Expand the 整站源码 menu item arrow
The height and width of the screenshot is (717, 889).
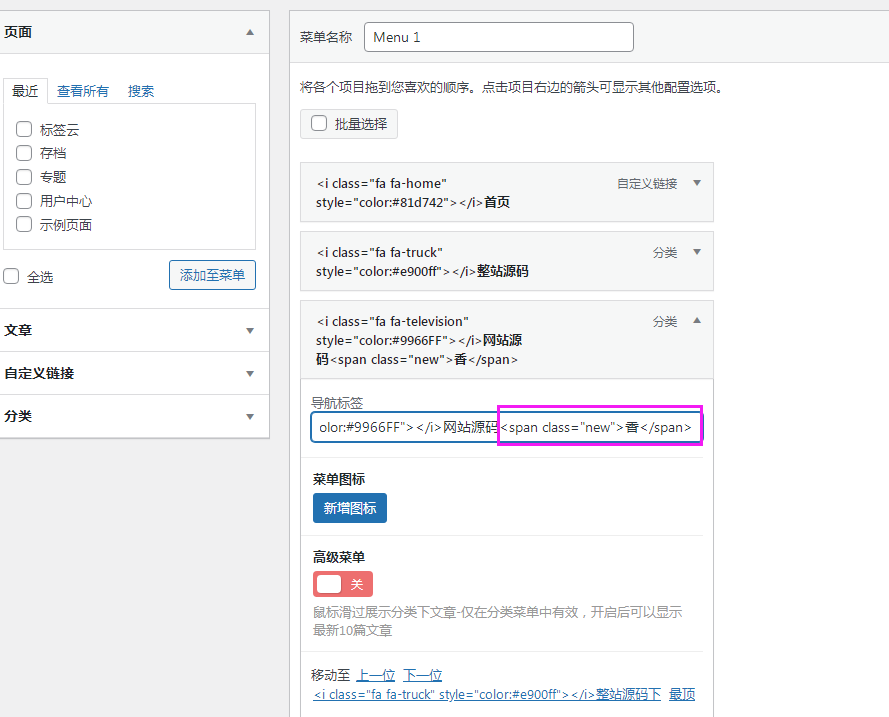[697, 252]
